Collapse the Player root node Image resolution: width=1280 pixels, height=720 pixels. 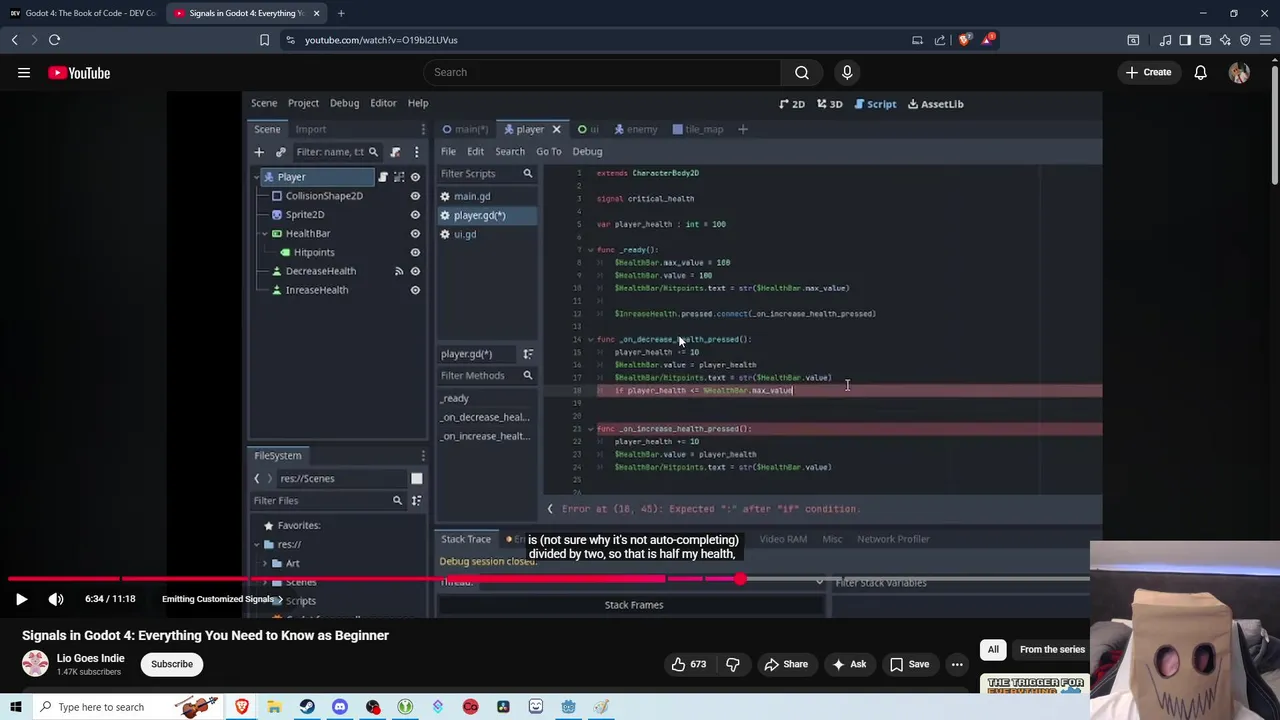[257, 177]
